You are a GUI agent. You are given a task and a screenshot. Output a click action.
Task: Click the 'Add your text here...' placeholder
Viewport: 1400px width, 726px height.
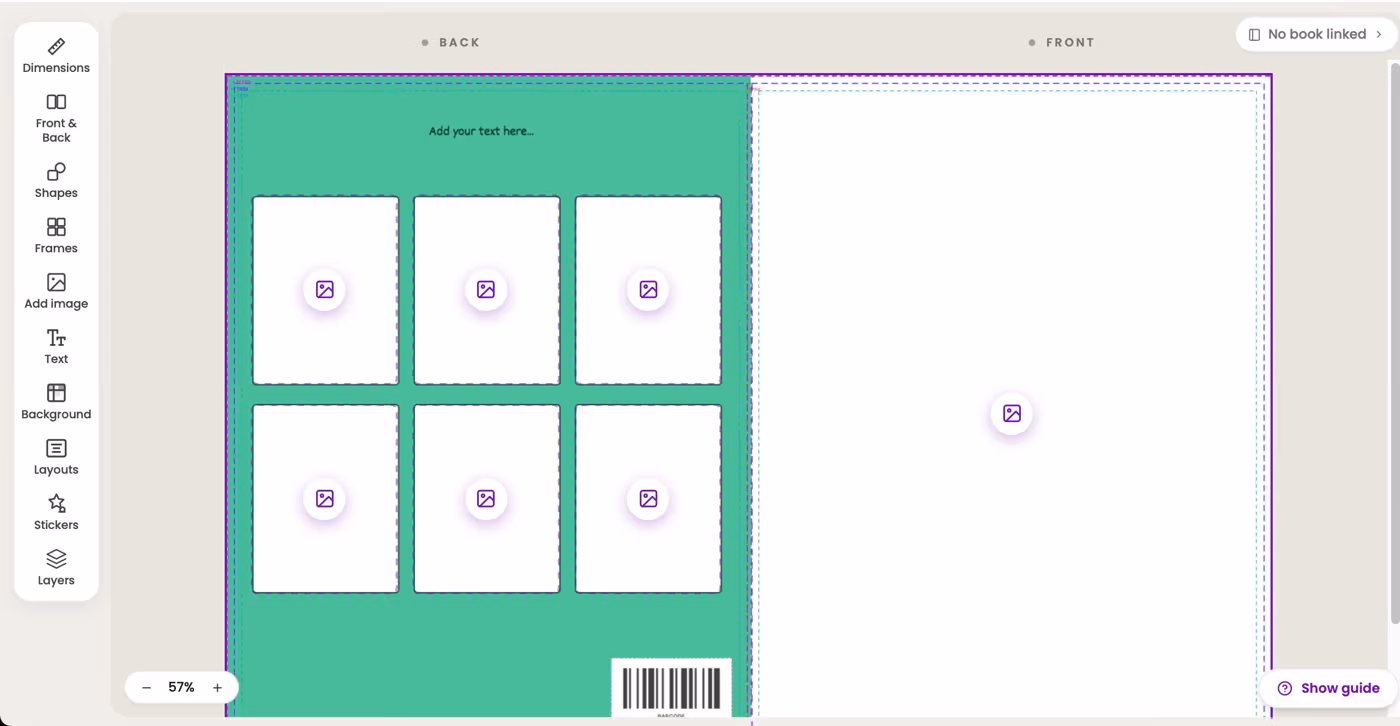[481, 131]
